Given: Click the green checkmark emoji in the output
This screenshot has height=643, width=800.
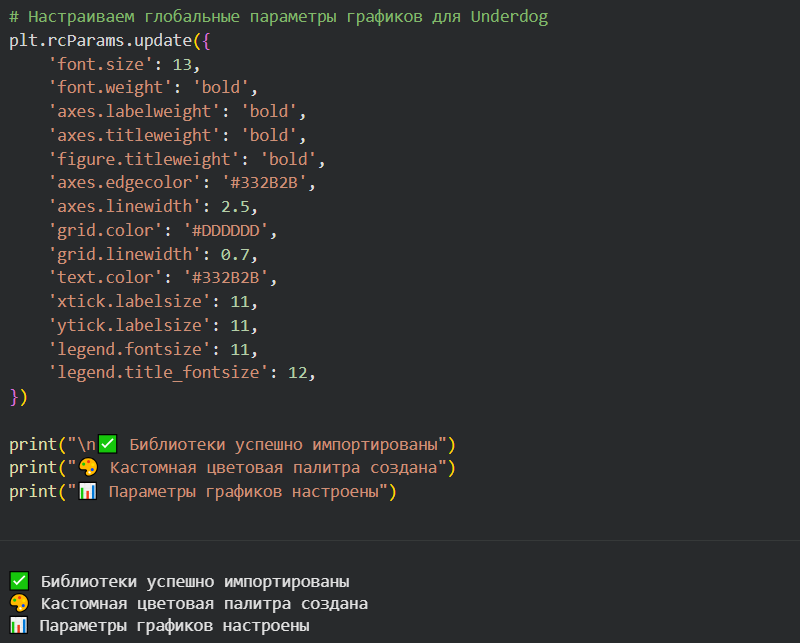Looking at the screenshot, I should click(19, 581).
